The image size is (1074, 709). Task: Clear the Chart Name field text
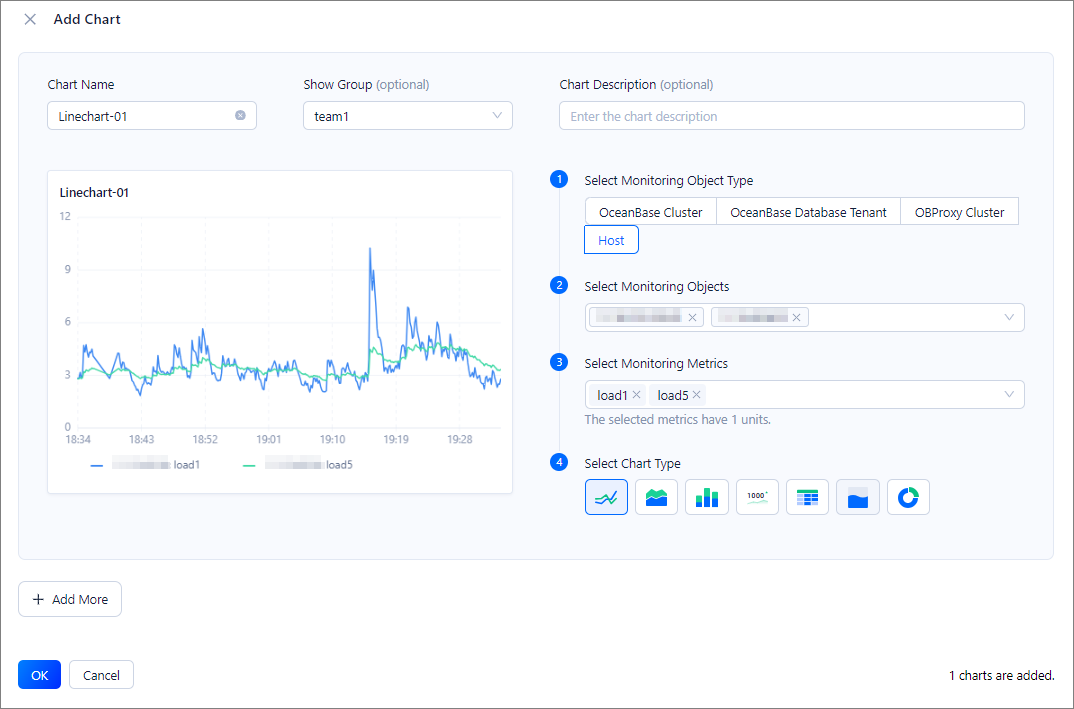[x=240, y=116]
